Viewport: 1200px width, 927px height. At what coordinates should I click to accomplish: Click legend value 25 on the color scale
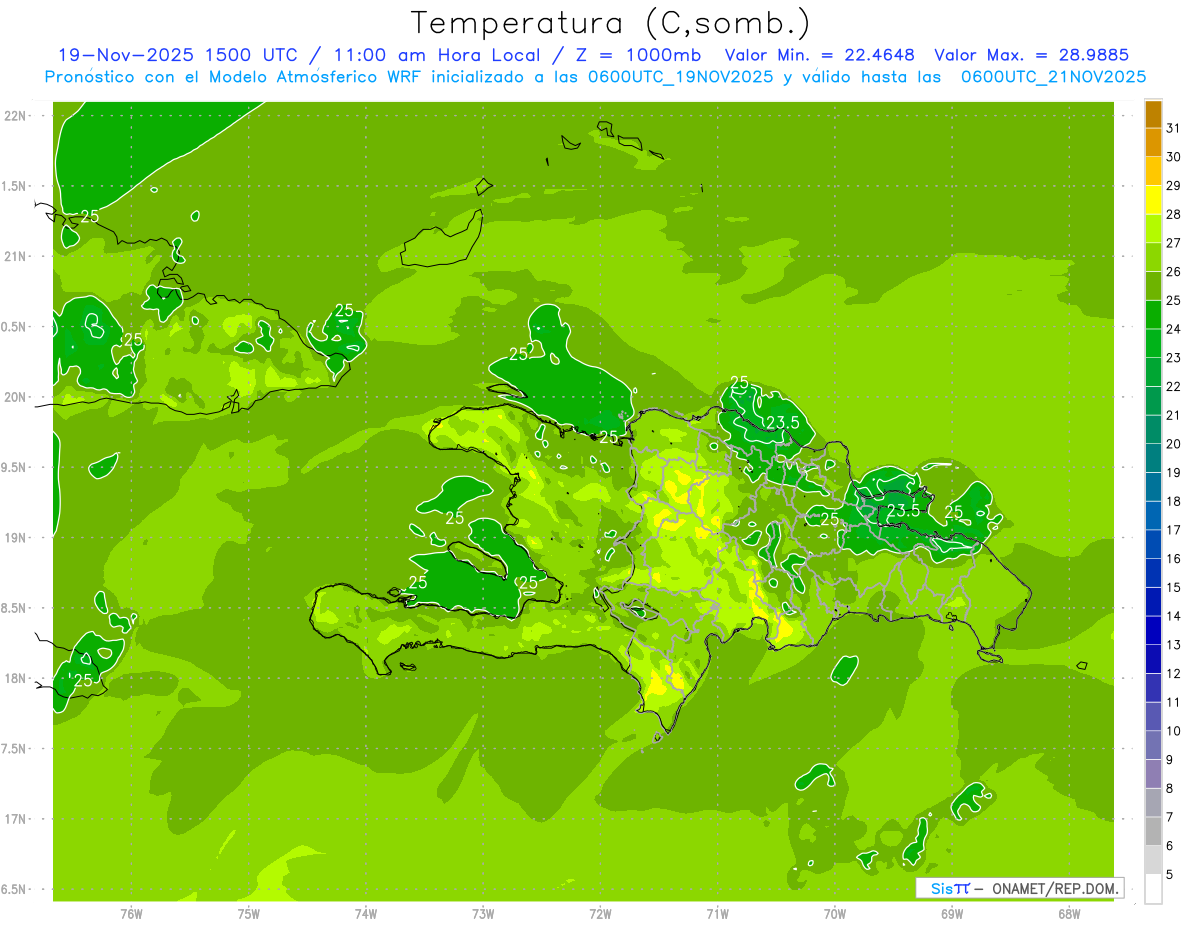[x=1174, y=300]
